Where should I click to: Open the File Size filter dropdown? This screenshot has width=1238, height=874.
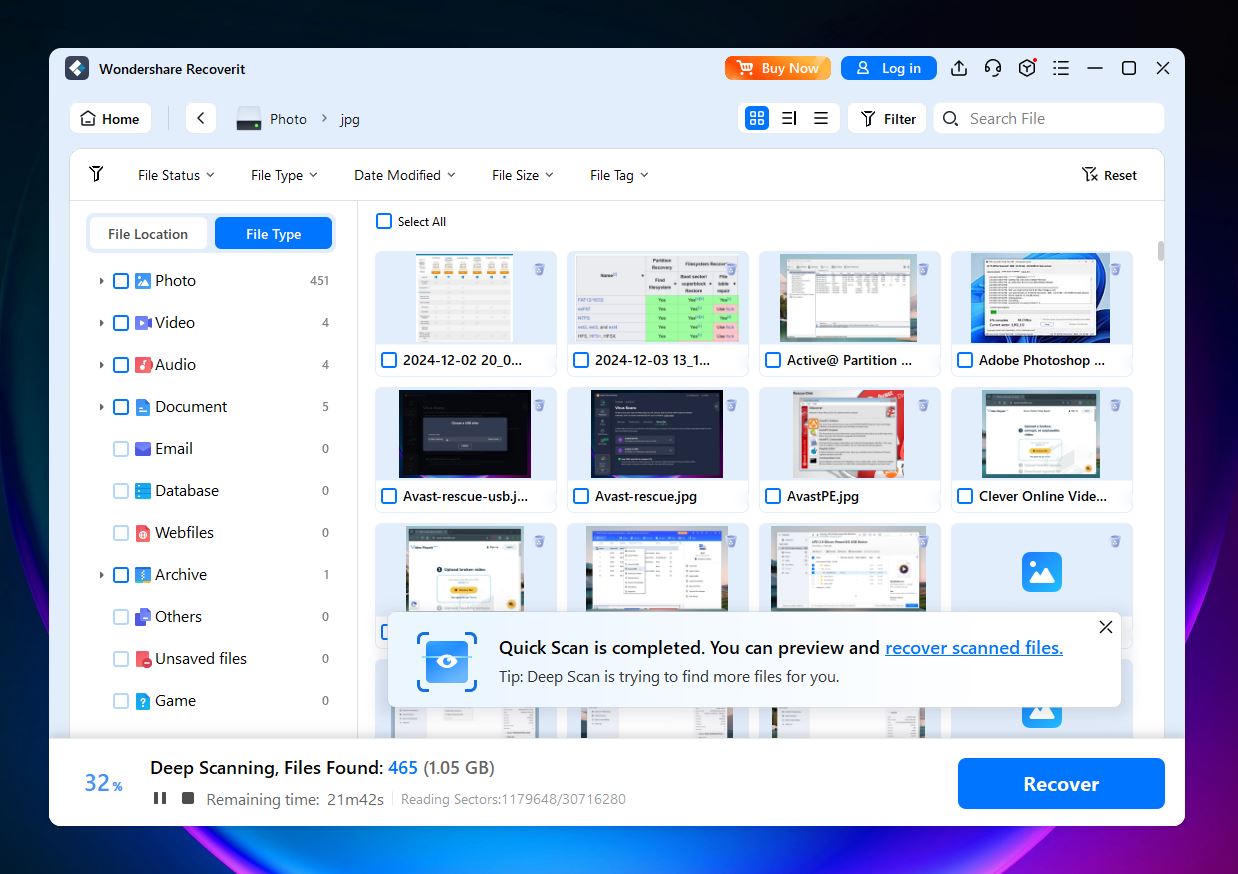(x=523, y=175)
